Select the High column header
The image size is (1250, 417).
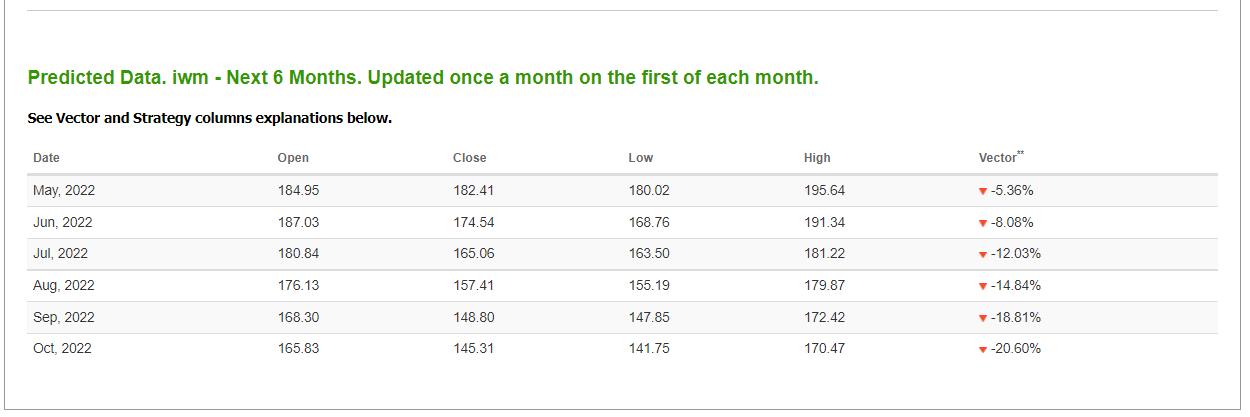coord(817,158)
